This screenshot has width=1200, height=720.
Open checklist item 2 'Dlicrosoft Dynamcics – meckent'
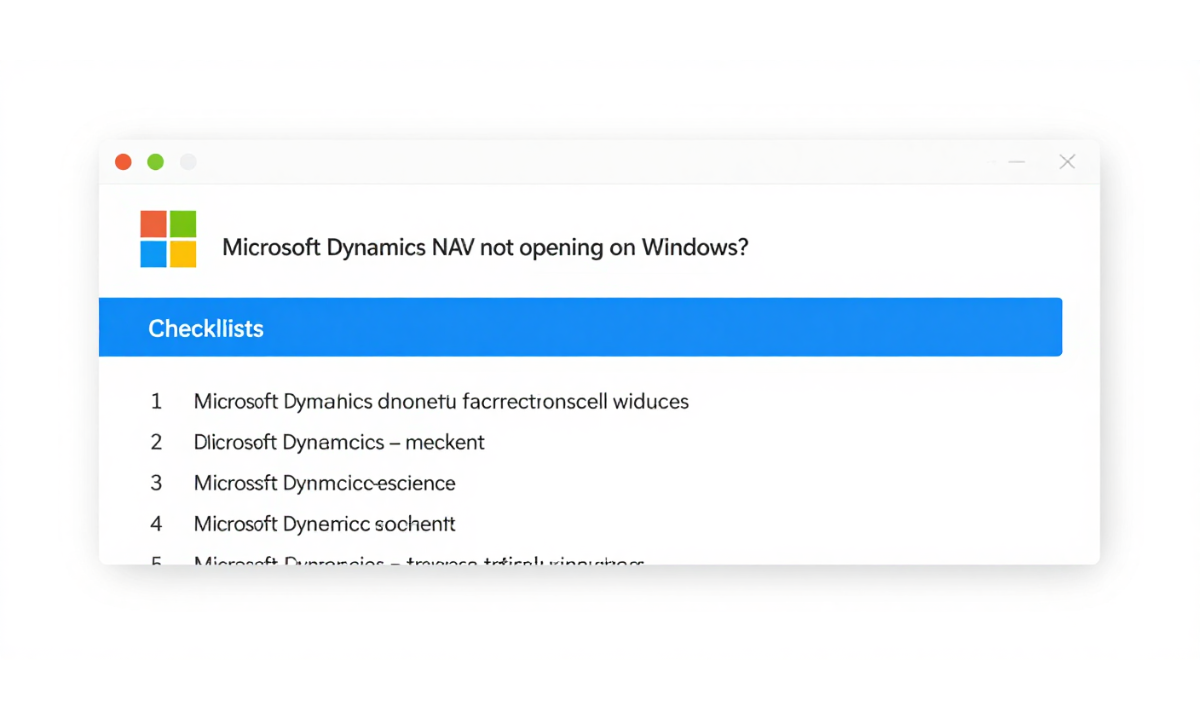tap(339, 442)
